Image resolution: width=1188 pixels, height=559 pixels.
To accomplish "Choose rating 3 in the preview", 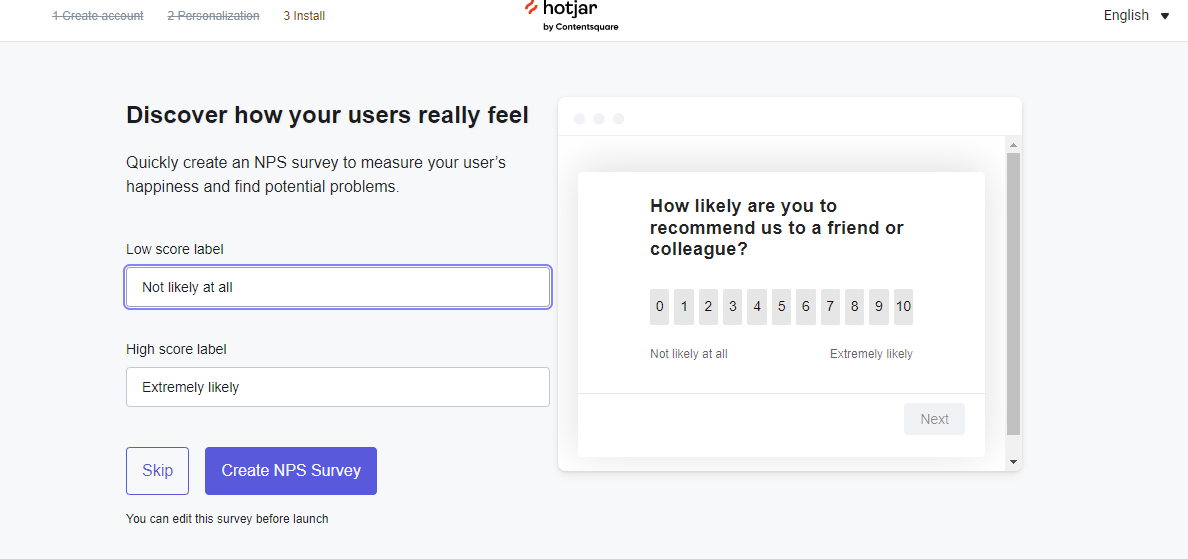I will [x=733, y=307].
